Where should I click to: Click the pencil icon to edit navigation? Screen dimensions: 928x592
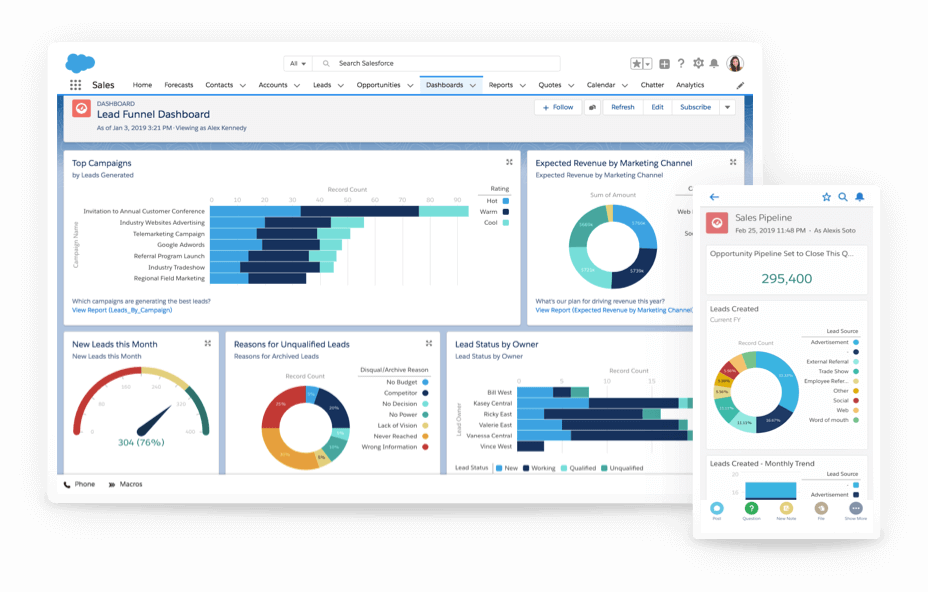740,85
